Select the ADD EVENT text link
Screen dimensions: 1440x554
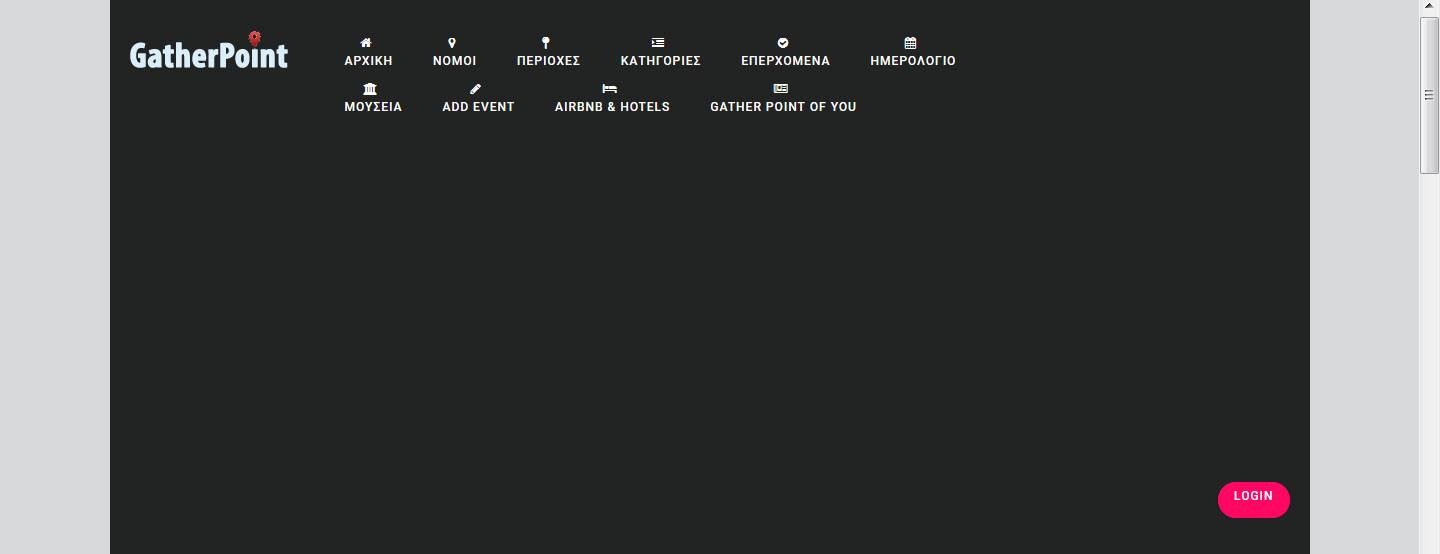pyautogui.click(x=478, y=107)
